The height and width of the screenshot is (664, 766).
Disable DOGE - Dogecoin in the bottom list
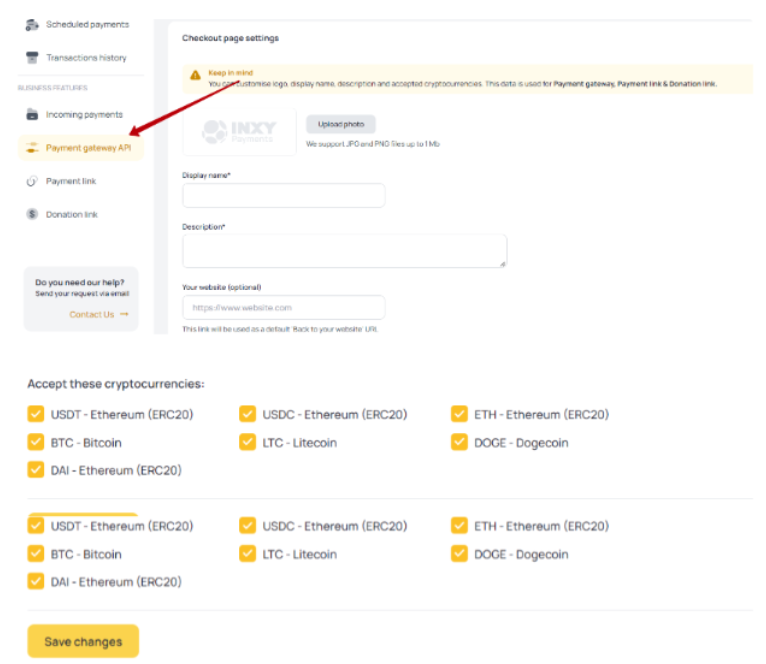(459, 554)
